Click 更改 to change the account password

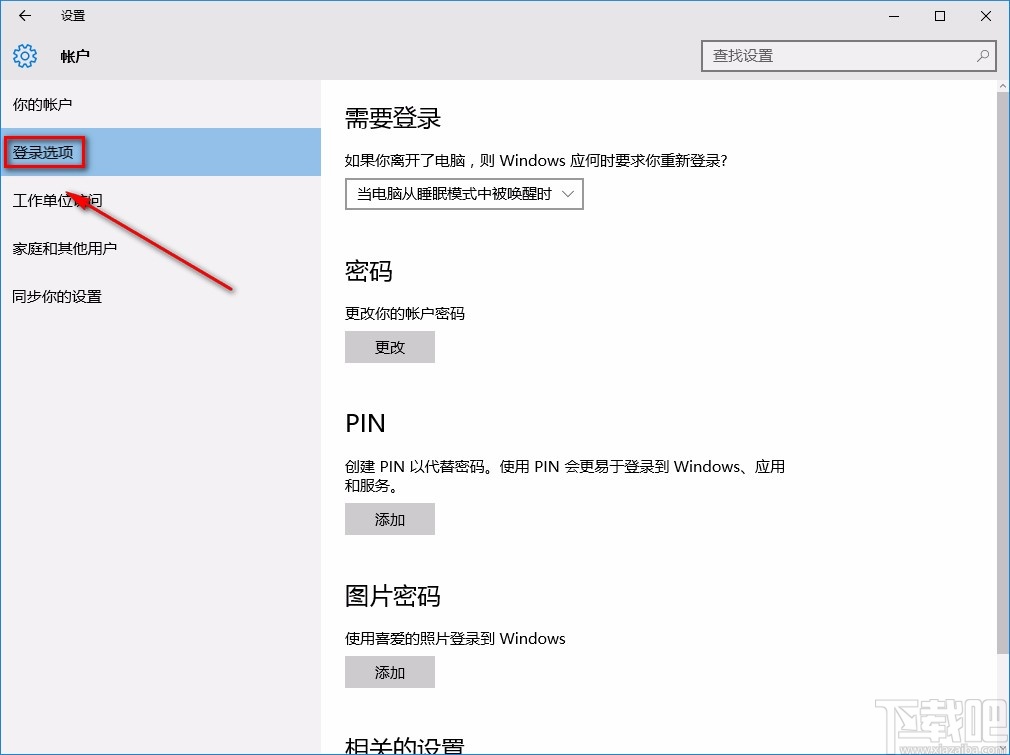pyautogui.click(x=389, y=347)
